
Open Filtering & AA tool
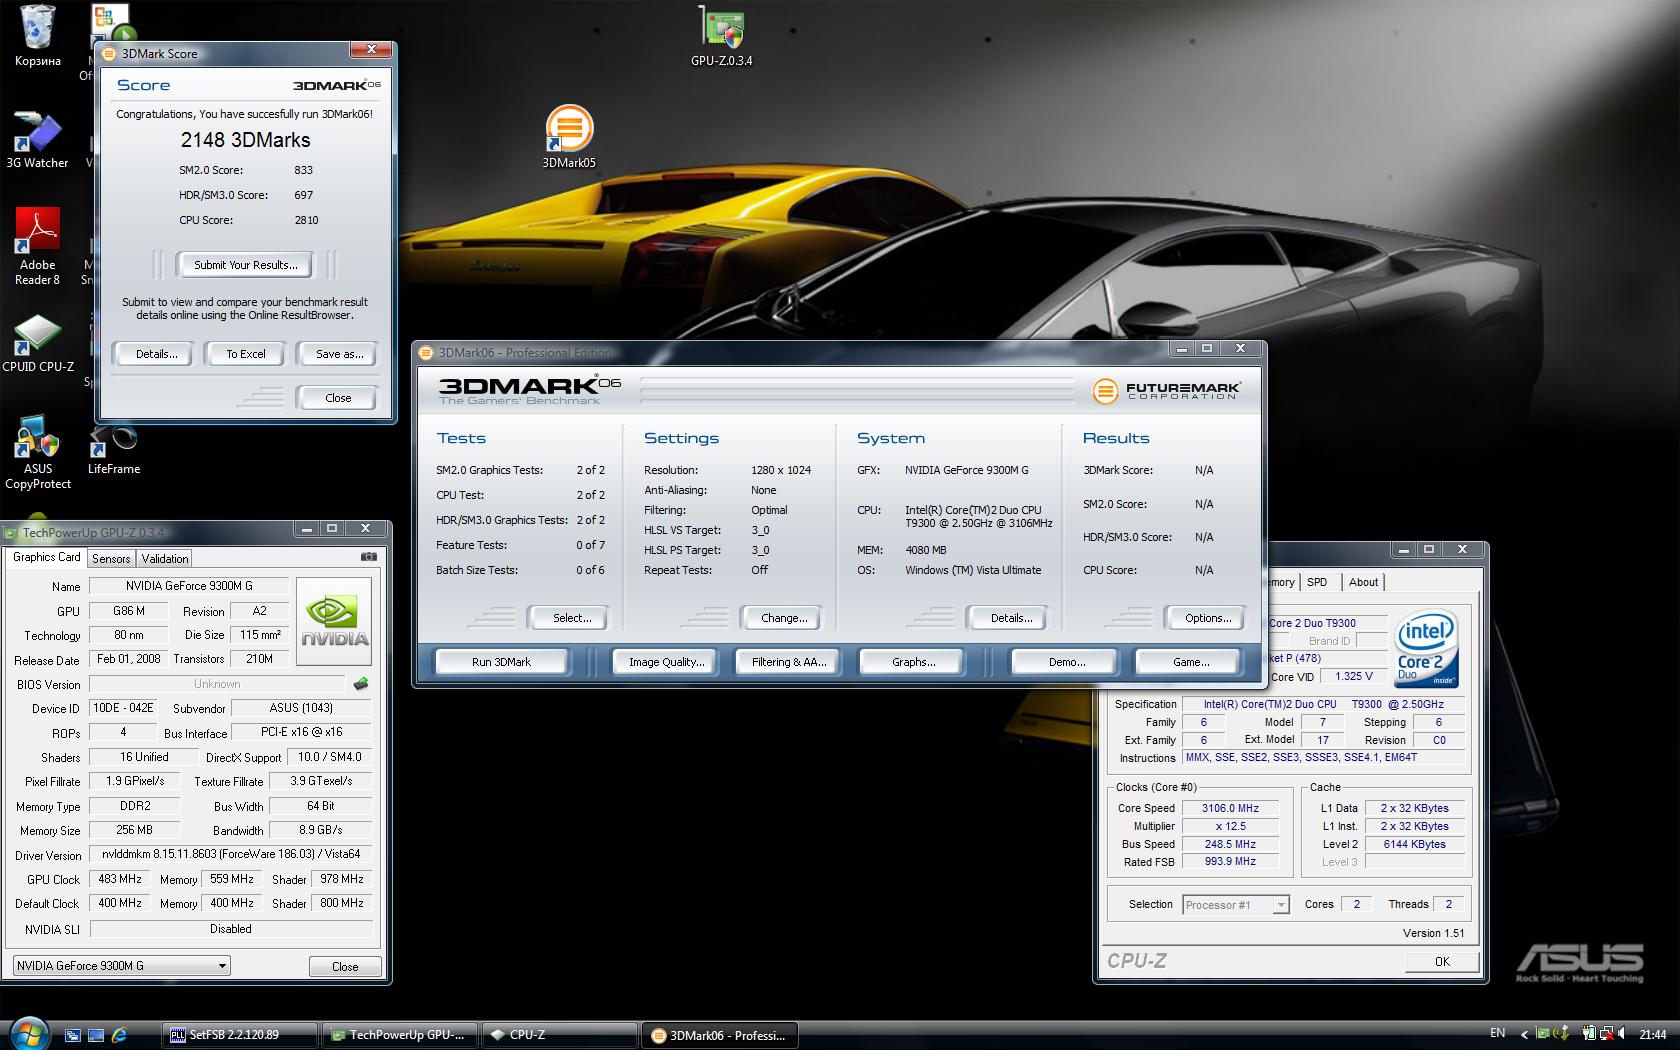coord(789,662)
